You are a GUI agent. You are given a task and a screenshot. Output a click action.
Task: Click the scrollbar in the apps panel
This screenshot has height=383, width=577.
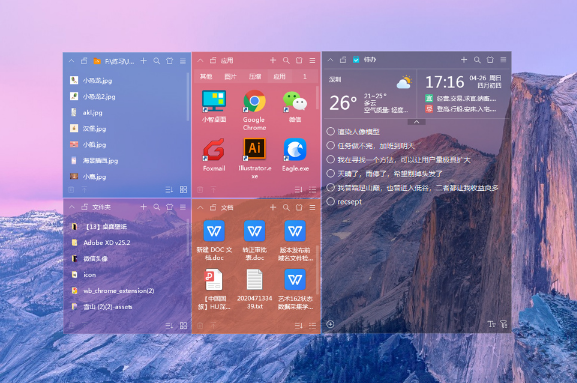(x=318, y=97)
